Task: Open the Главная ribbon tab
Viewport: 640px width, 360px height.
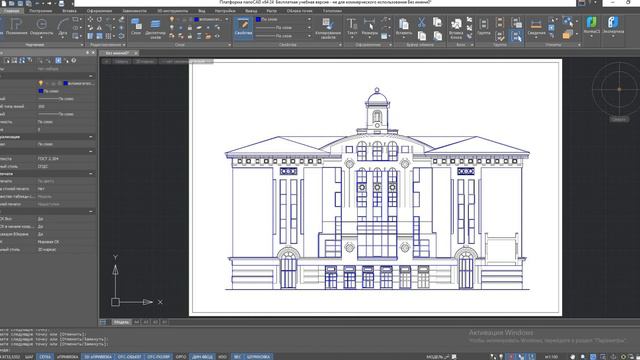Action: pyautogui.click(x=11, y=11)
